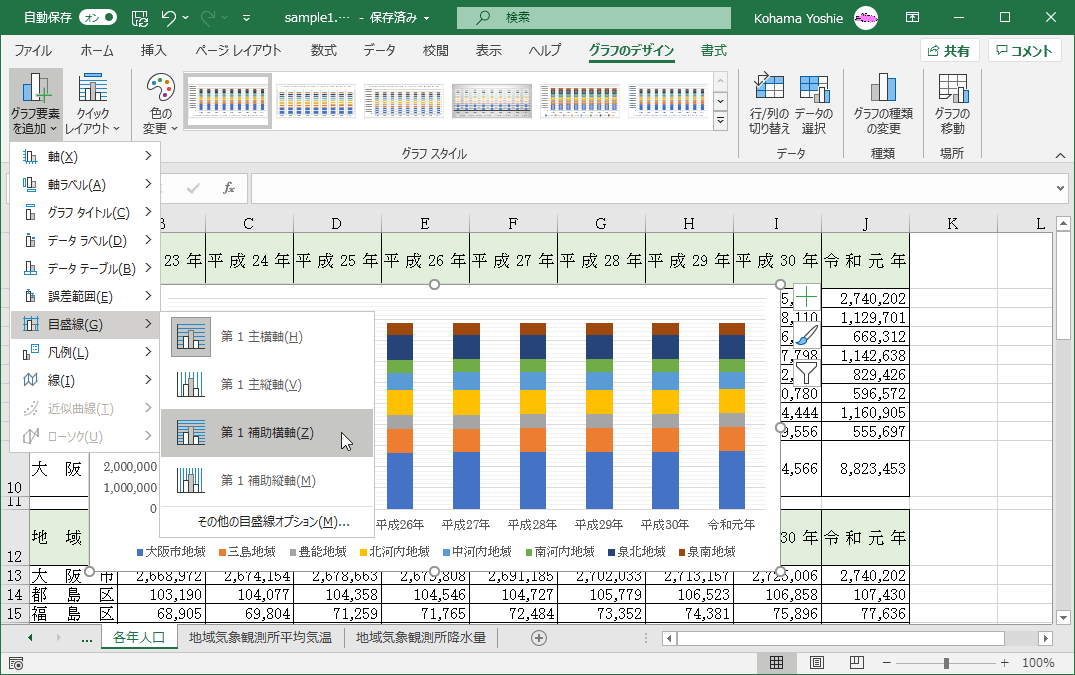Expand the chart styles gallery more arrow
1075x675 pixels.
click(x=720, y=121)
